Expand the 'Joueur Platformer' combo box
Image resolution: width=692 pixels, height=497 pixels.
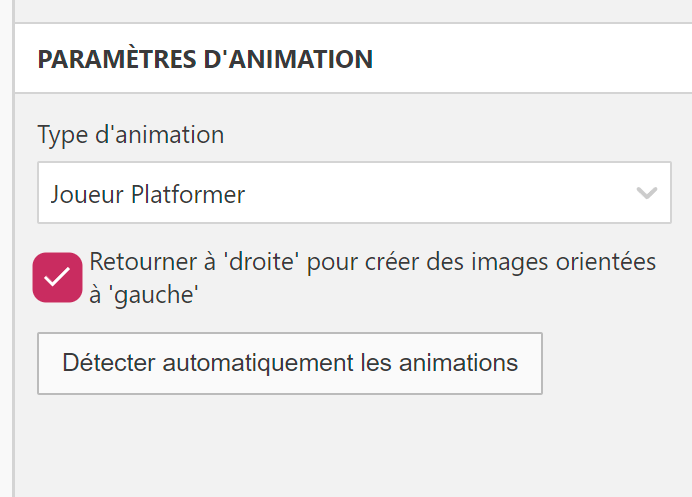(x=354, y=193)
